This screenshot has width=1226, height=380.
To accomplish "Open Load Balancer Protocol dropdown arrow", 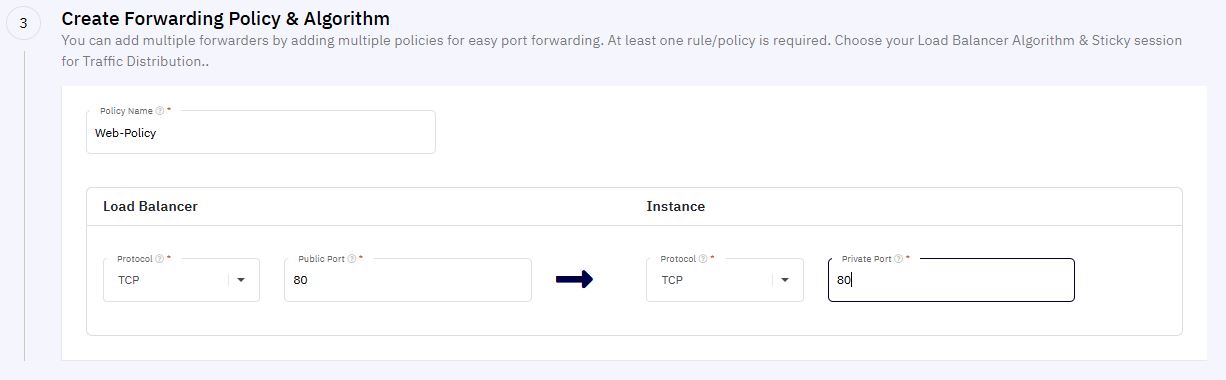I will [x=241, y=280].
